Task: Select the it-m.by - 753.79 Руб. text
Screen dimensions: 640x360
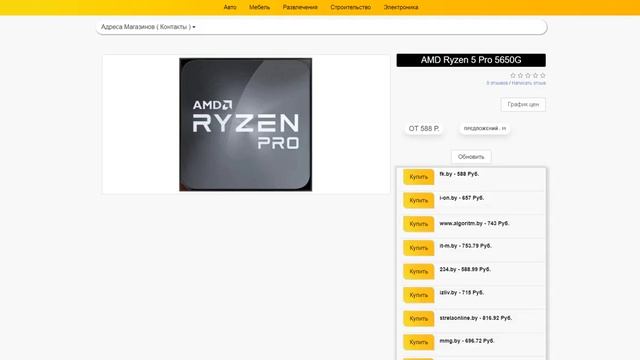Action: (x=465, y=246)
